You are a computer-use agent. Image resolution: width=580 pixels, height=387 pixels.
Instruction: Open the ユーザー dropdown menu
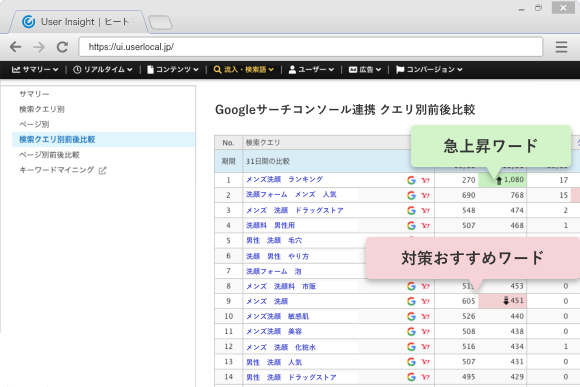coord(311,70)
